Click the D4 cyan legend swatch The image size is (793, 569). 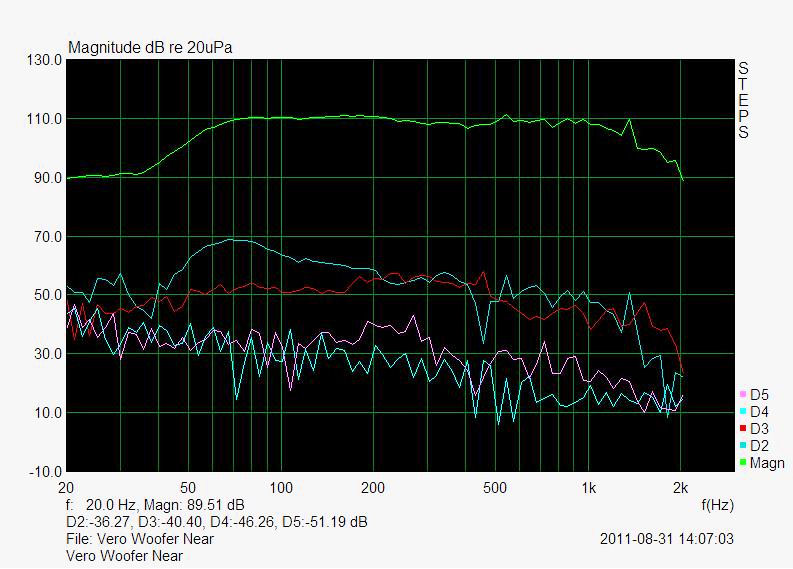point(743,411)
